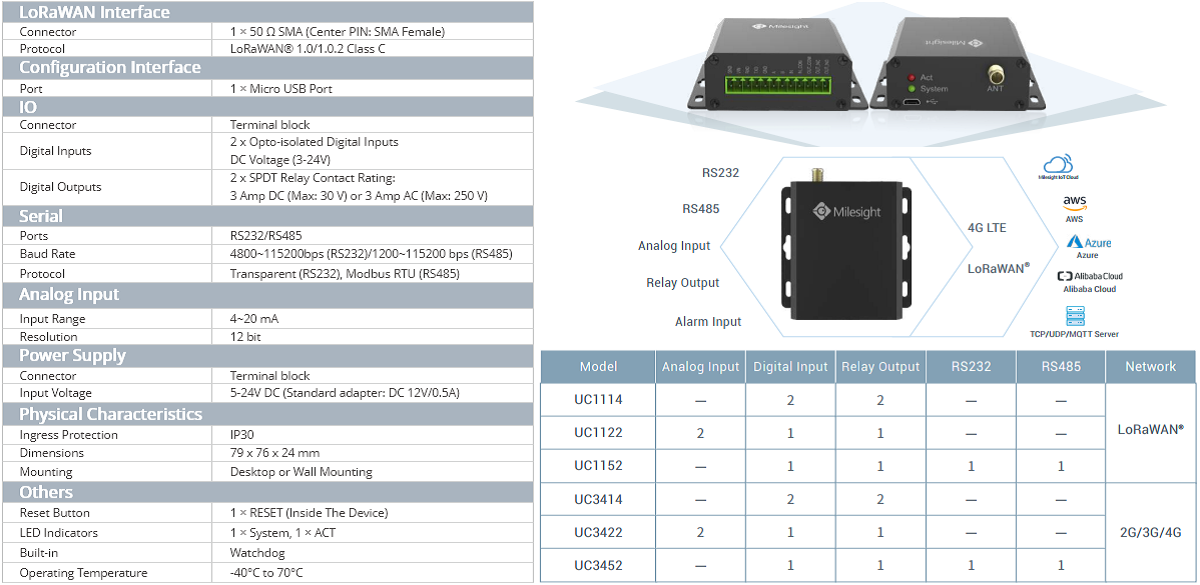Click the TCP/UDP/MQTT Server icon
This screenshot has width=1200, height=585.
point(1075,316)
